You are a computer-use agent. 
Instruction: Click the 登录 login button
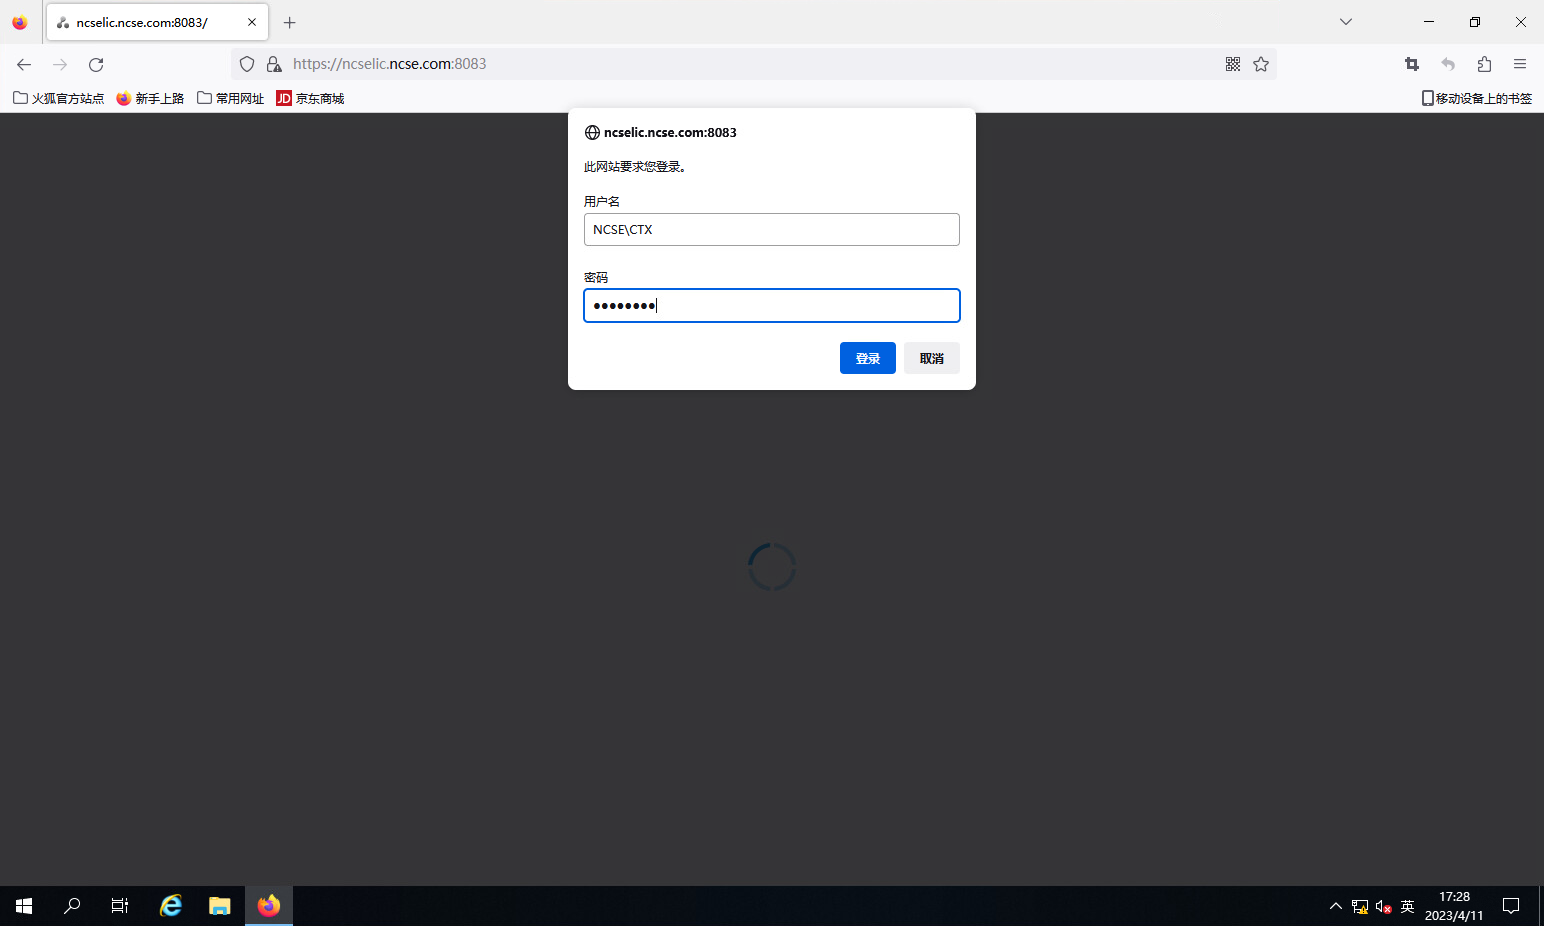click(x=867, y=358)
